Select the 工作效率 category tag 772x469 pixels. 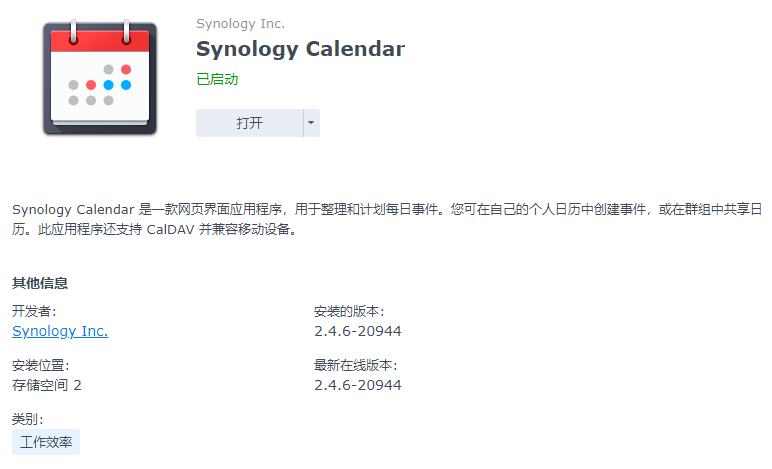[x=46, y=442]
